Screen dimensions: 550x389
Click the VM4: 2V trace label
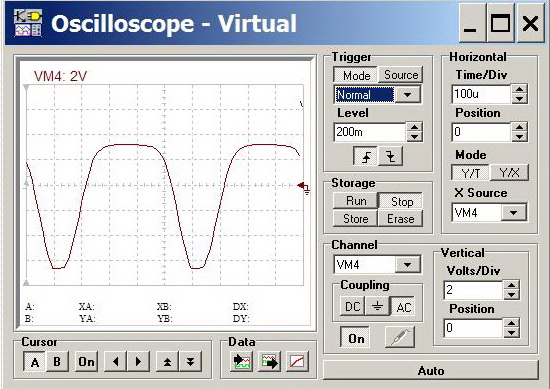pos(60,76)
